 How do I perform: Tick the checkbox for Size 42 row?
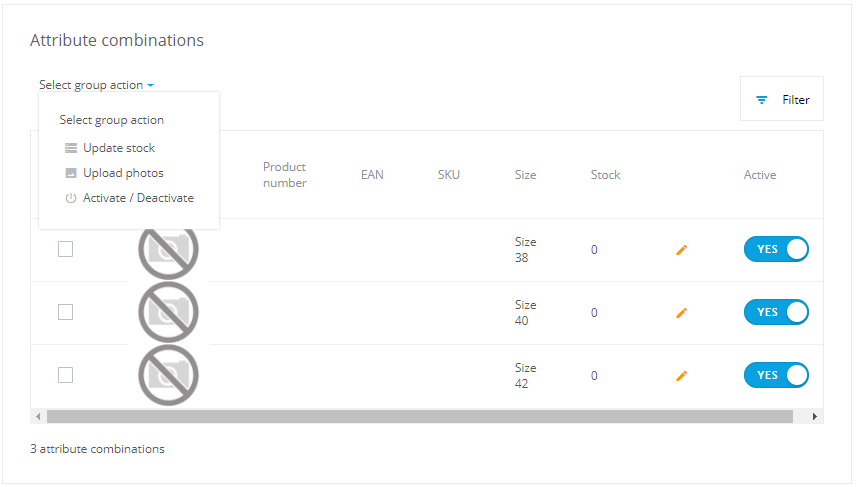(65, 375)
